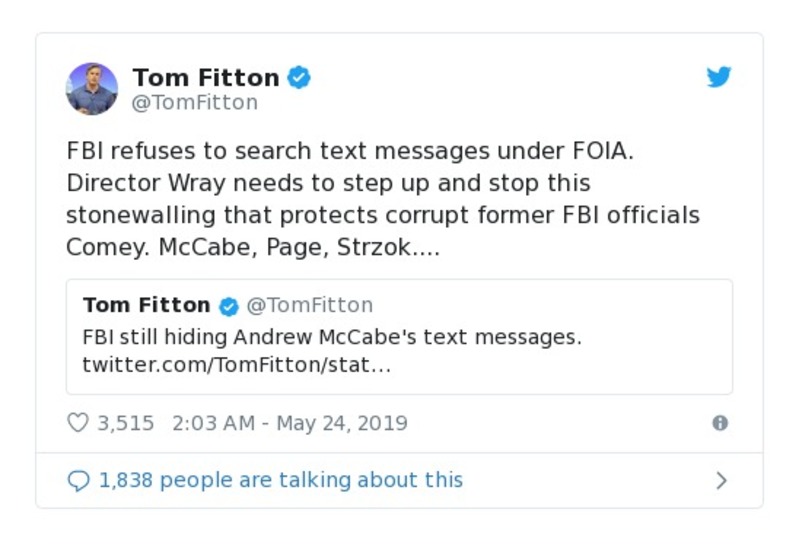Click the quoted text about Andrew McCabe's messages
Viewport: 799px width, 560px height.
click(x=331, y=337)
